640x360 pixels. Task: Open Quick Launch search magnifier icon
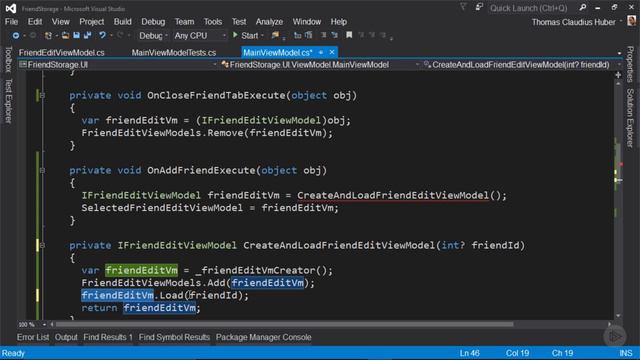pos(583,8)
